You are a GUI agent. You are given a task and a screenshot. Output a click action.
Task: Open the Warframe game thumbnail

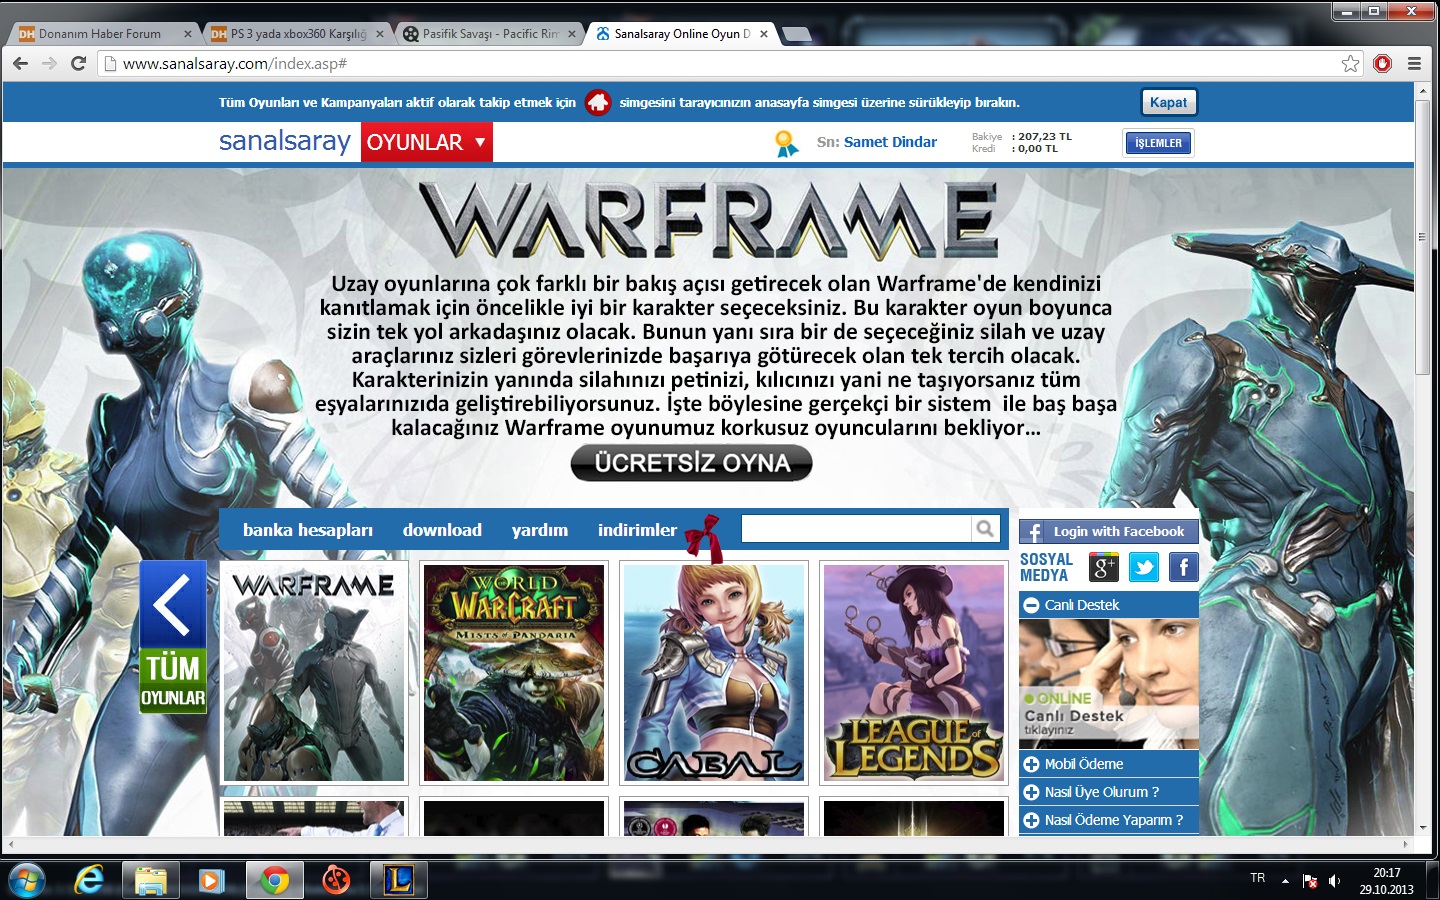[x=314, y=673]
